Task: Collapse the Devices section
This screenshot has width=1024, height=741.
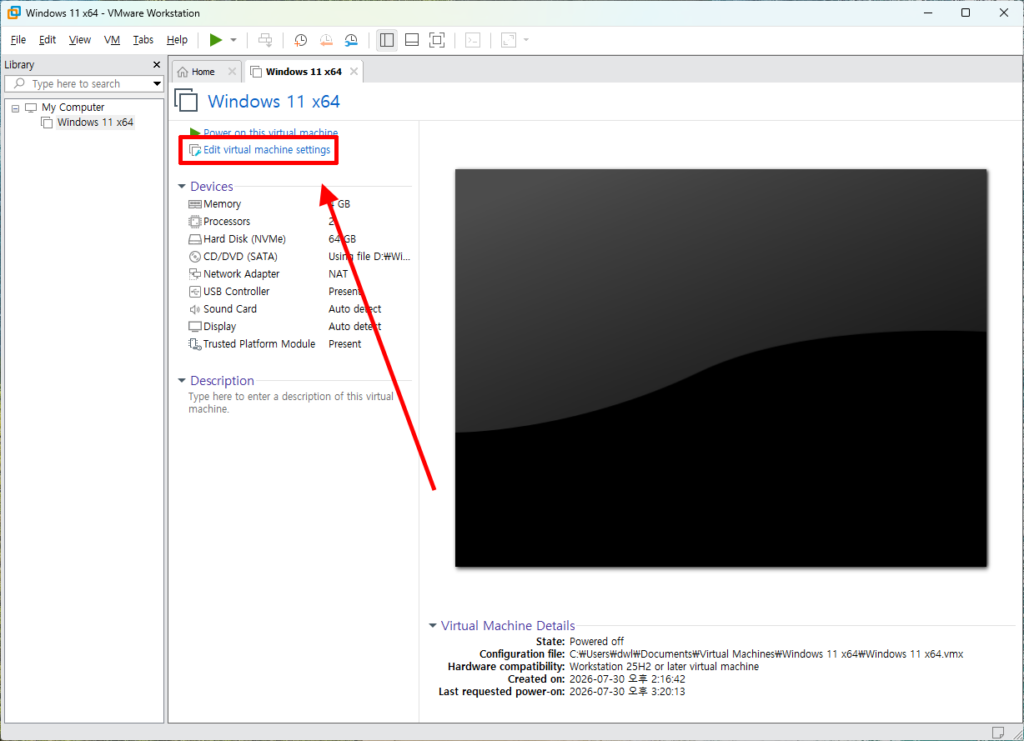Action: coord(182,186)
